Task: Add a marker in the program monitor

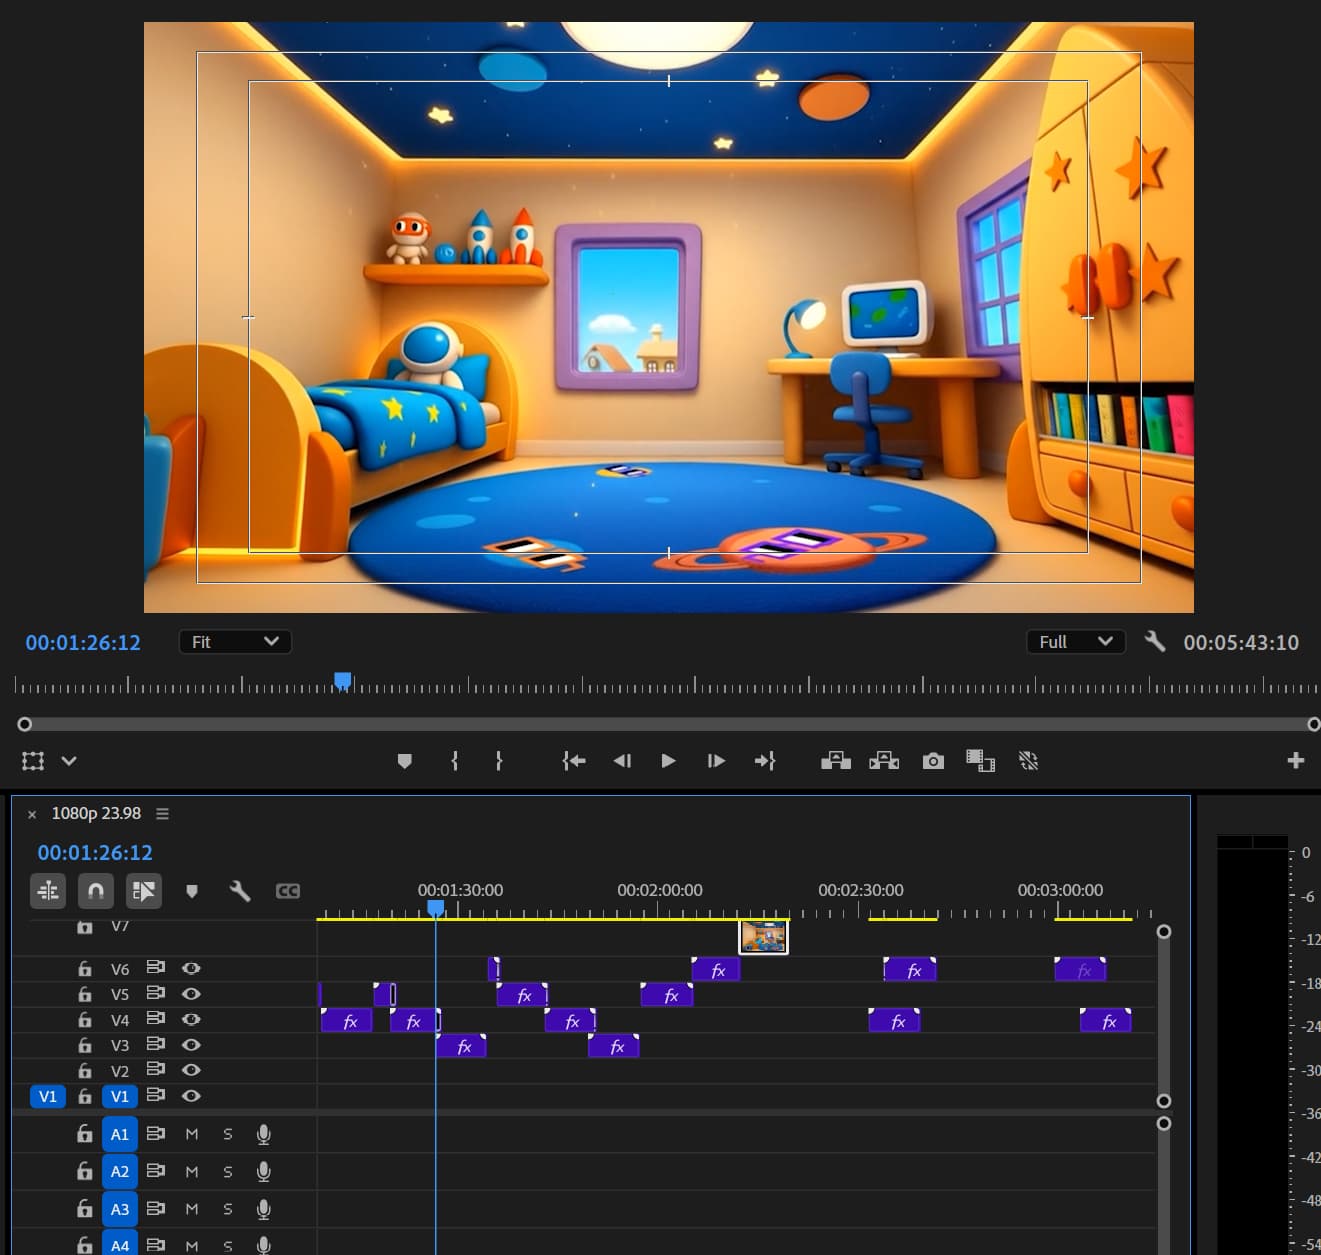Action: [404, 761]
